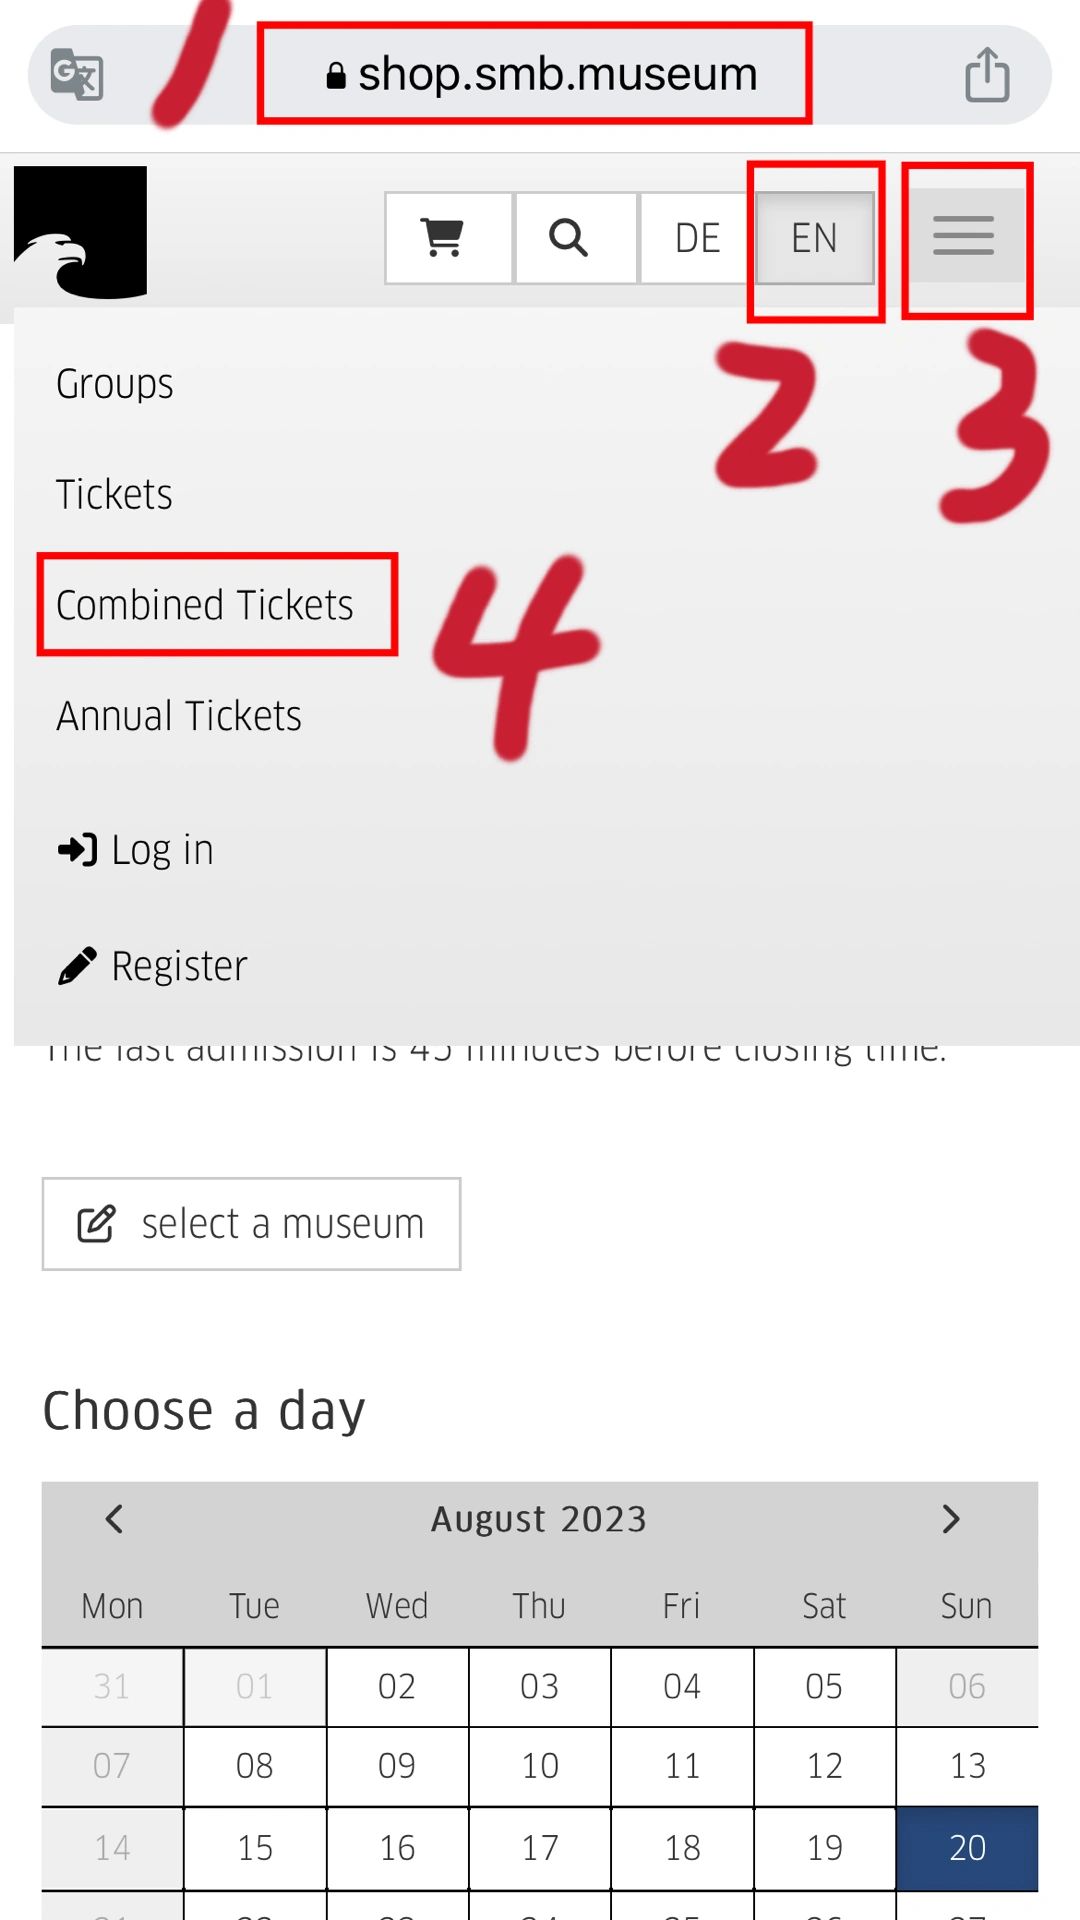Toggle the hamburger menu
The height and width of the screenshot is (1920, 1080).
tap(964, 237)
